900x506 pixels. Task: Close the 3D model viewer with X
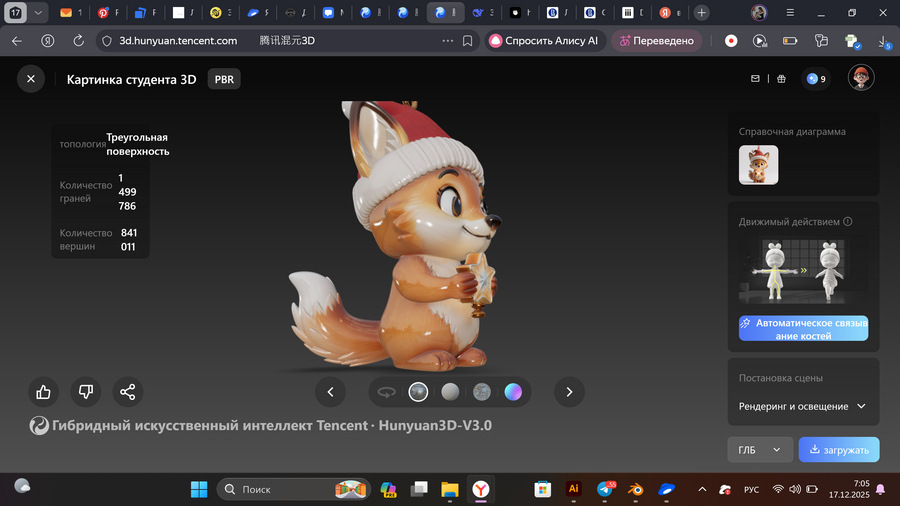pos(31,79)
